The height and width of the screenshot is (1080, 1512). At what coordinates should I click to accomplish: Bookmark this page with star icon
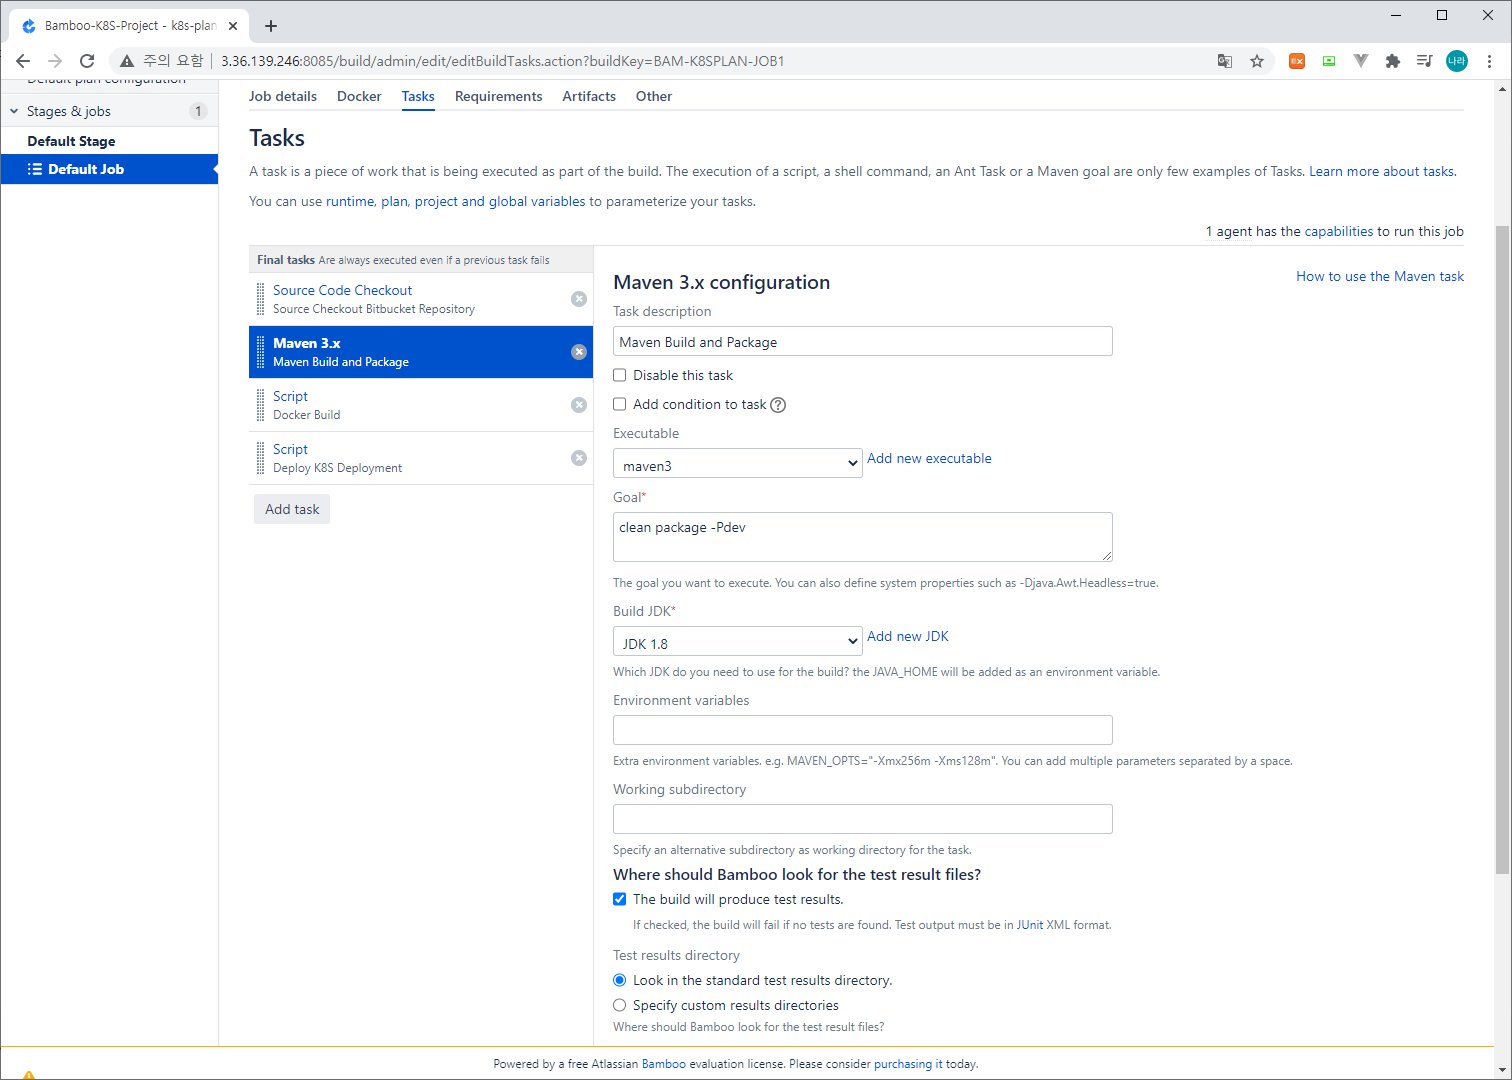pyautogui.click(x=1257, y=61)
